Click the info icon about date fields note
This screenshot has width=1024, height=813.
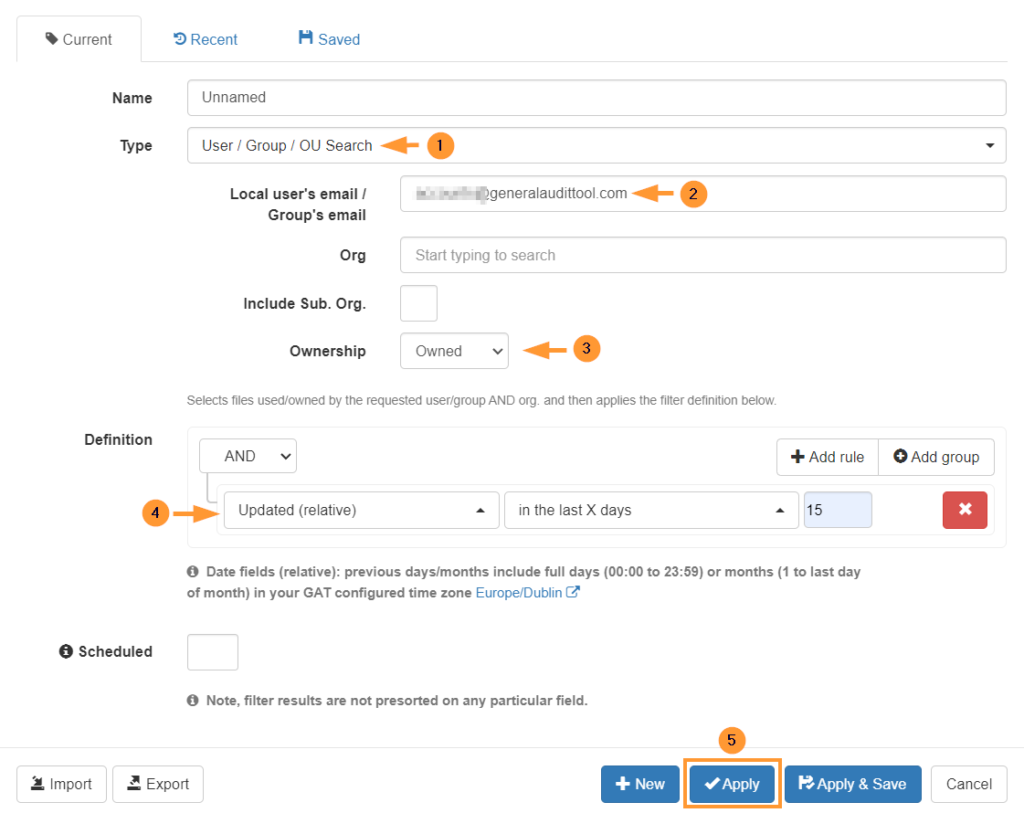(x=196, y=572)
